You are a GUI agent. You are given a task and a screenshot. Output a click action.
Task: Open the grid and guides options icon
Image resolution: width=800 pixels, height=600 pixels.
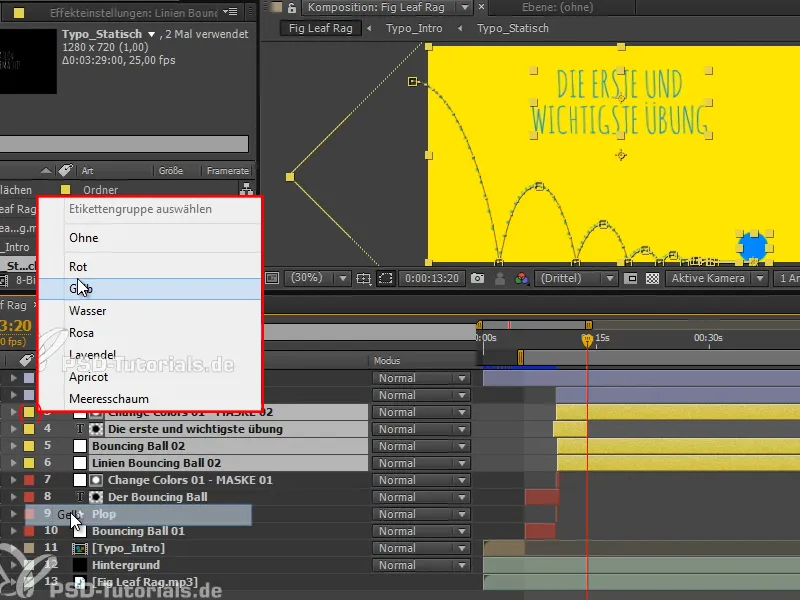coord(363,279)
